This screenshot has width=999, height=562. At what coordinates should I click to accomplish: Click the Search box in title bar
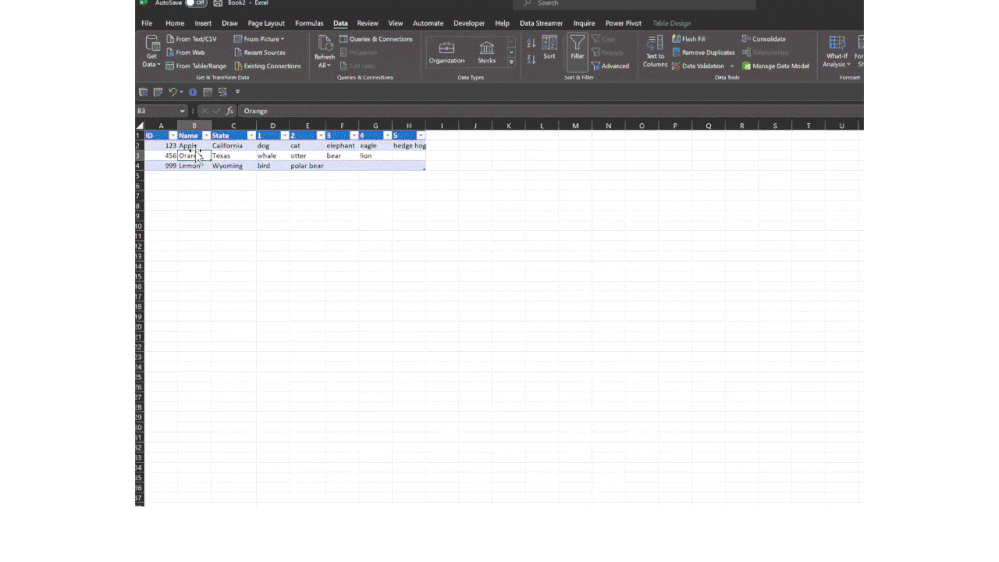[x=635, y=4]
